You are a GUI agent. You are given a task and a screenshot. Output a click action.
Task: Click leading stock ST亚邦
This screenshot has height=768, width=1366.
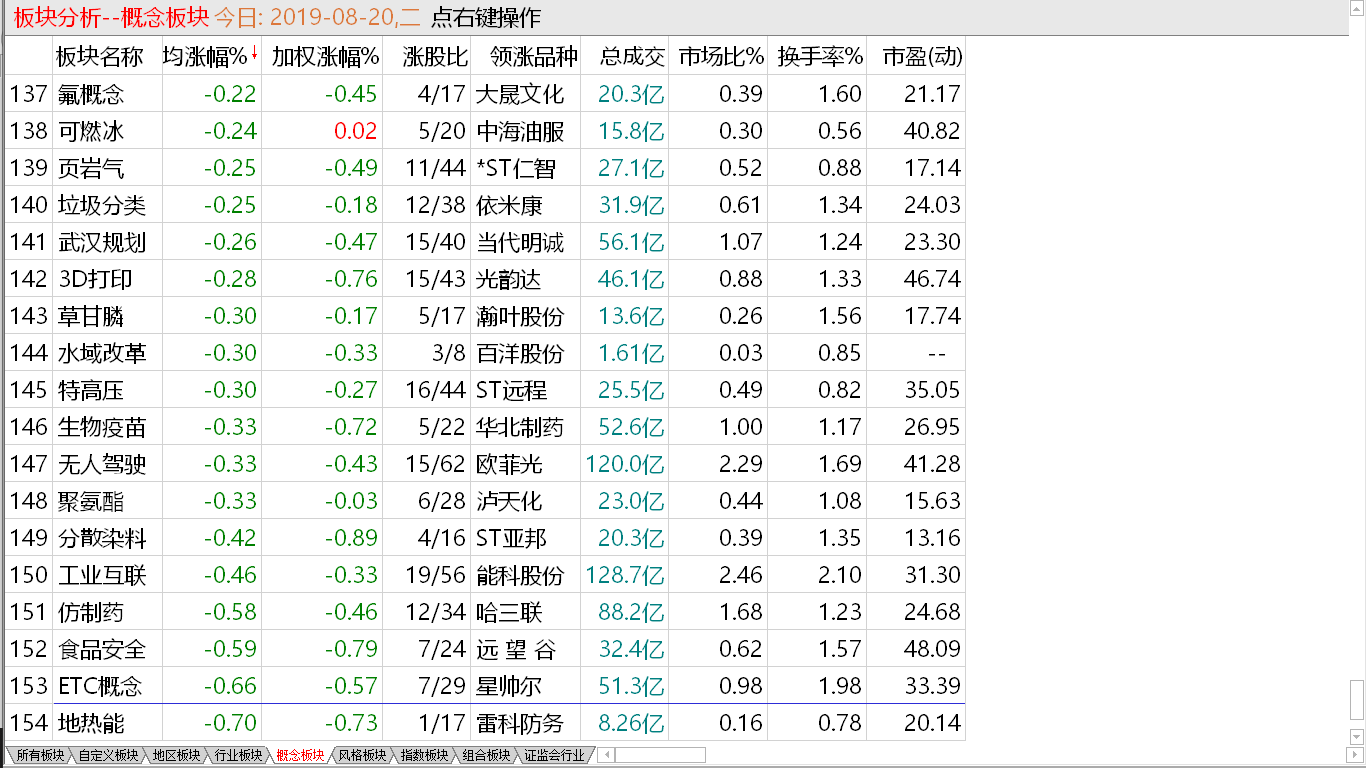tap(511, 538)
